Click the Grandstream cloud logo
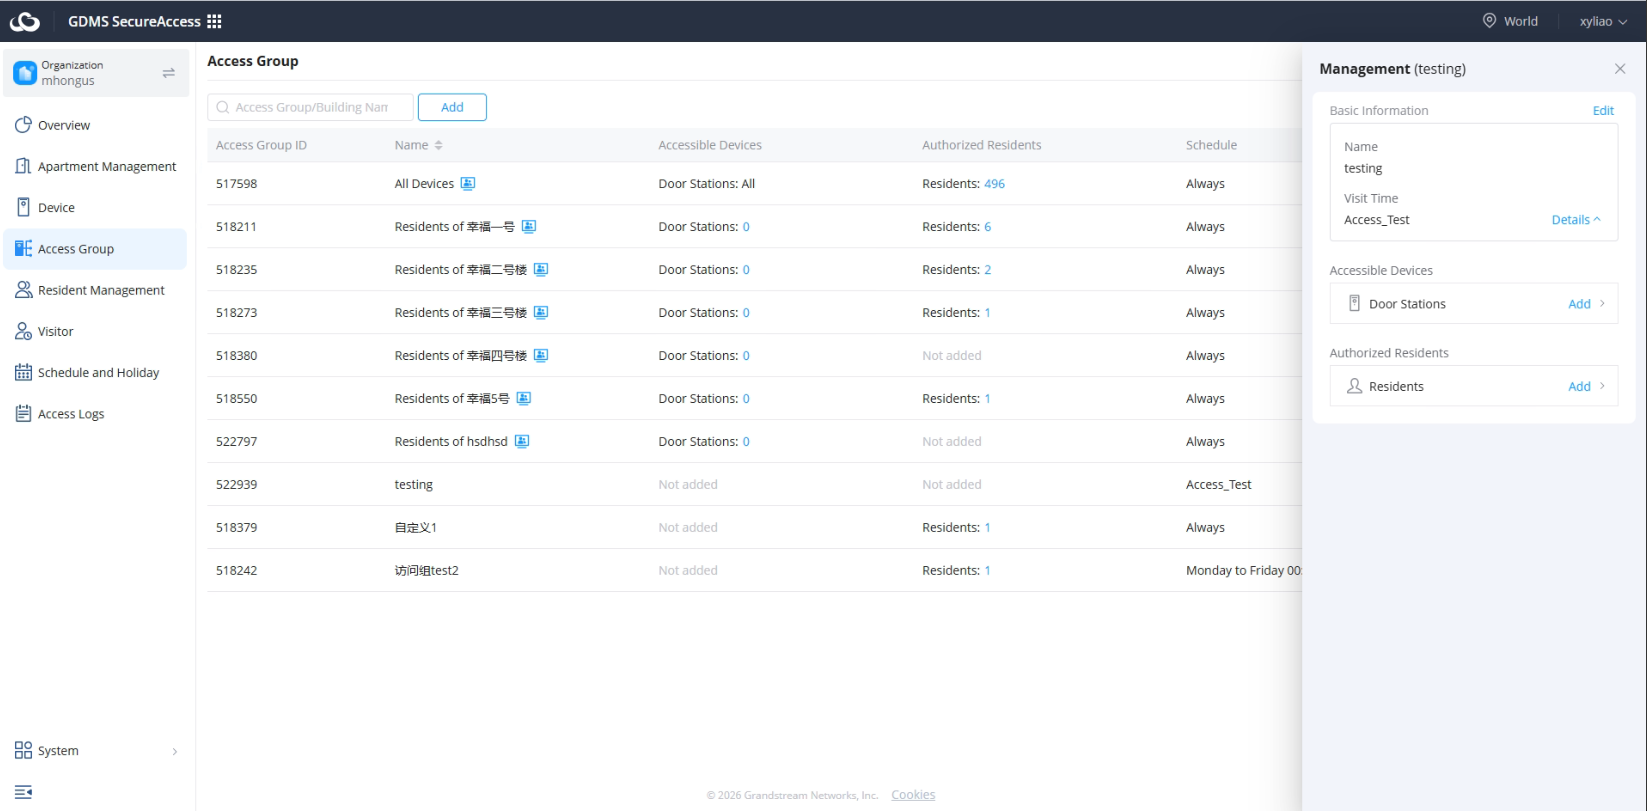The height and width of the screenshot is (811, 1647). 25,21
